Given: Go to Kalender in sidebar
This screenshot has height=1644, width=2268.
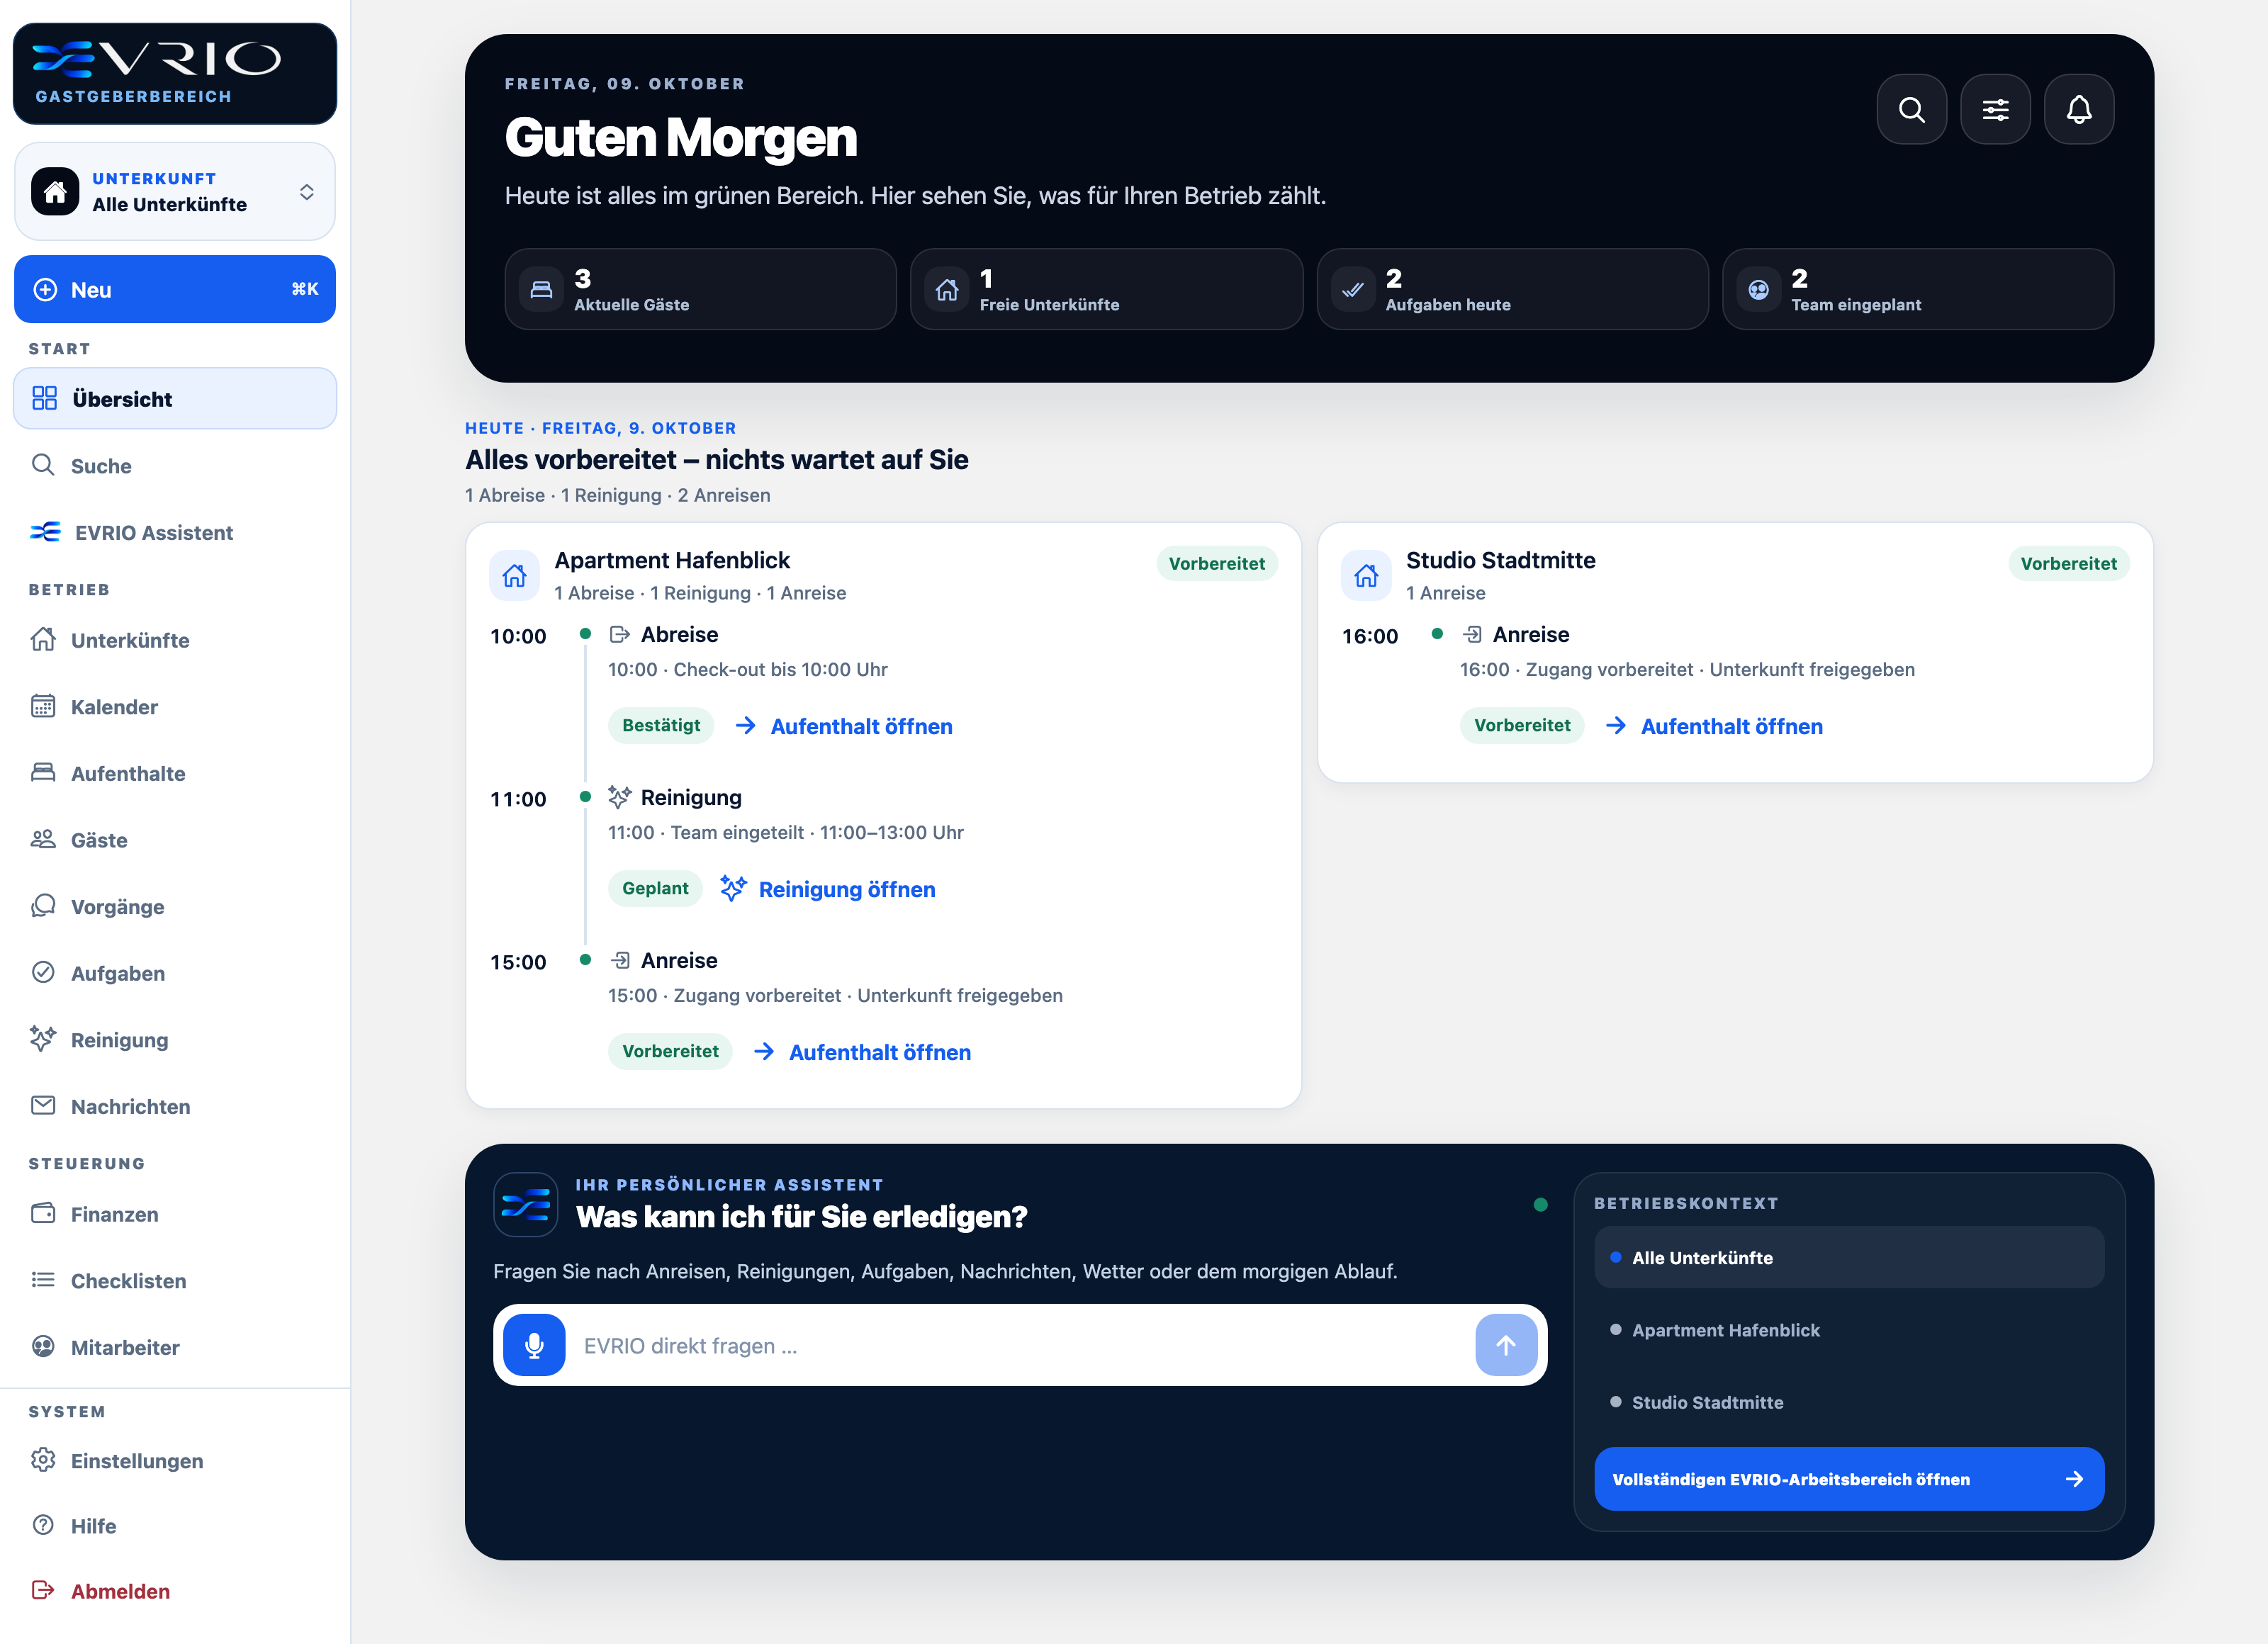Looking at the screenshot, I should 175,707.
